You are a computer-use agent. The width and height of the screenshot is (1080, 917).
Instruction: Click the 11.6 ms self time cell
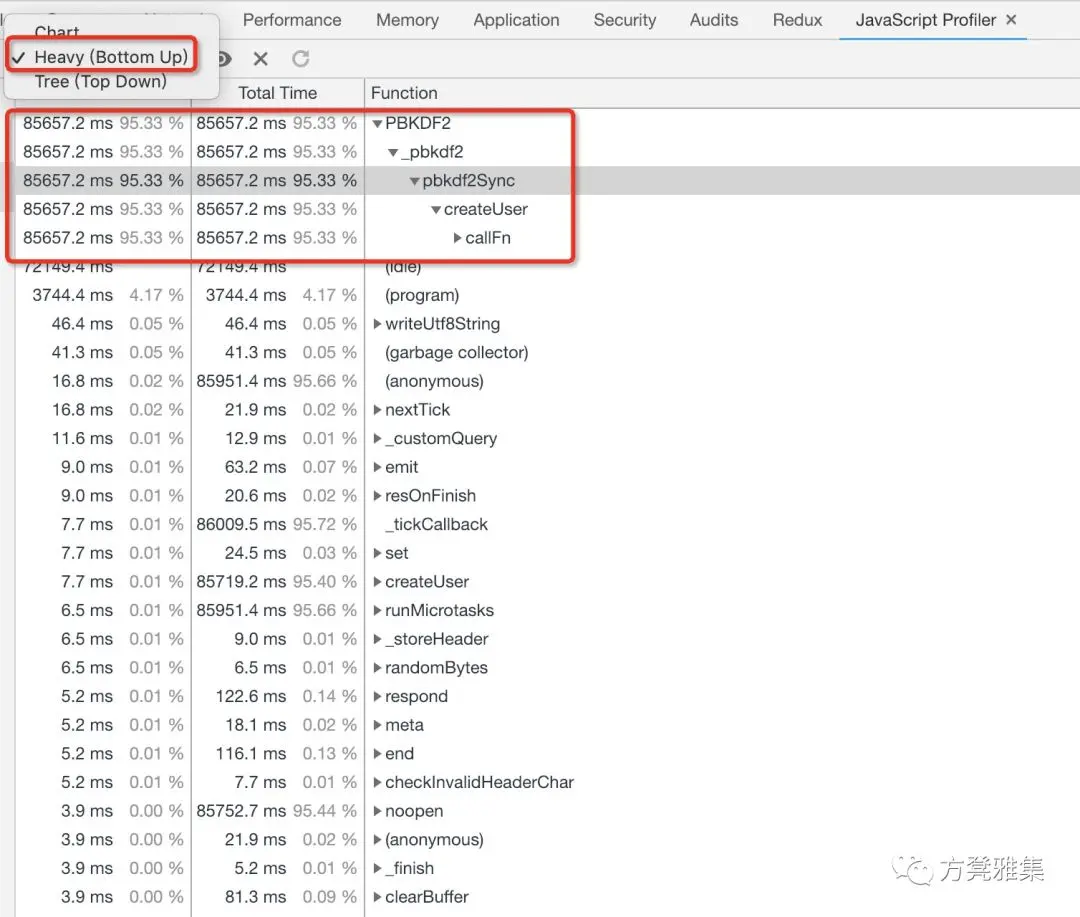[82, 438]
